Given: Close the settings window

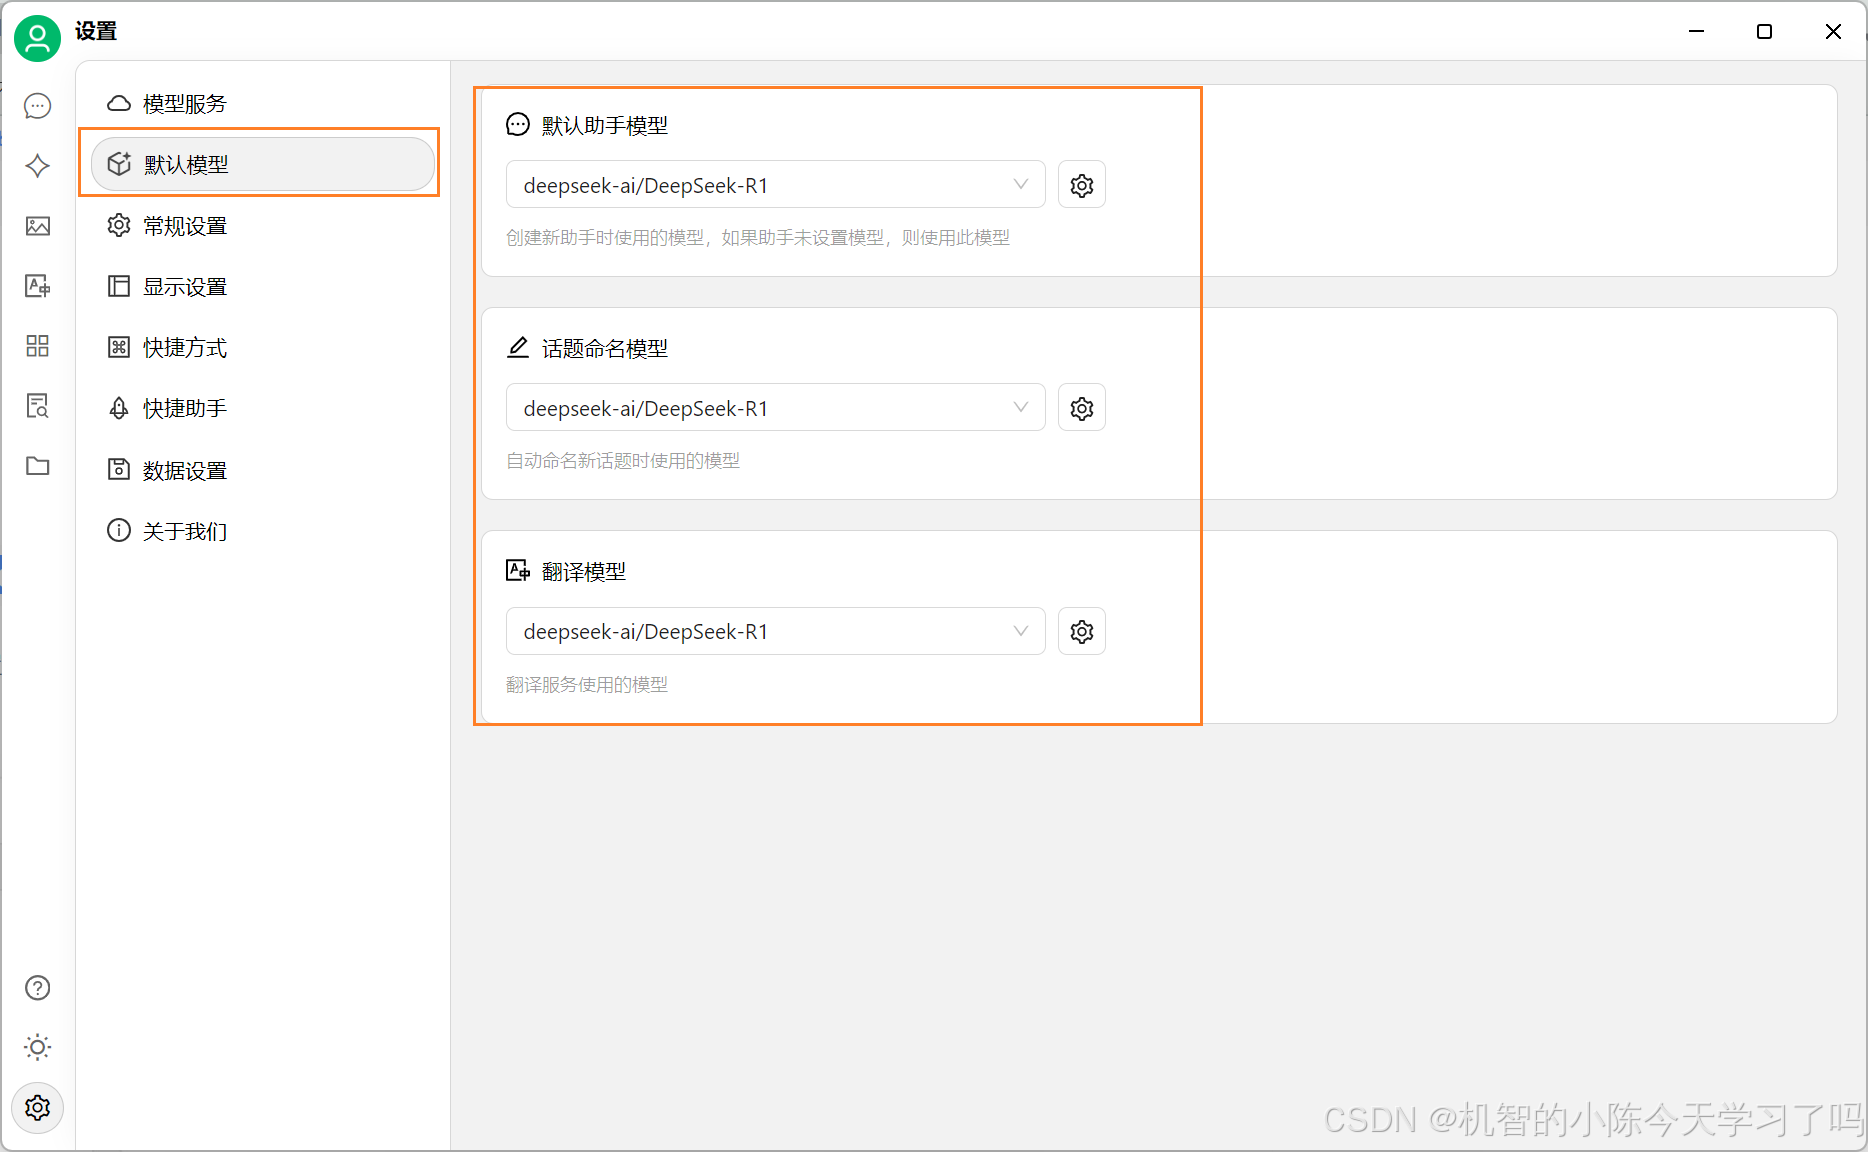Looking at the screenshot, I should [x=1833, y=32].
